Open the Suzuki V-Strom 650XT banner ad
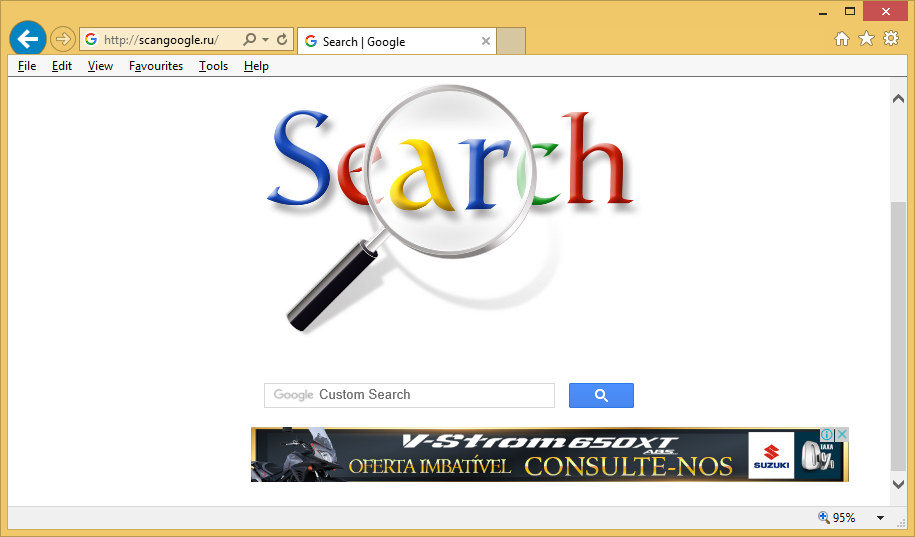915x537 pixels. tap(550, 455)
